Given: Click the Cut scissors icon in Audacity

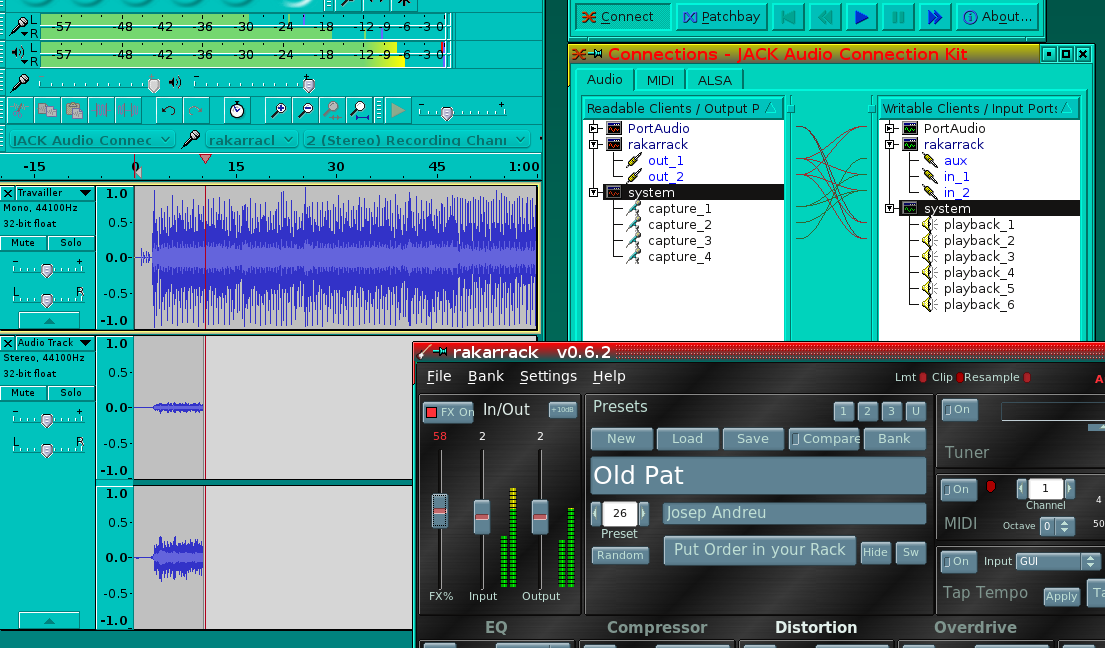Looking at the screenshot, I should tap(19, 111).
